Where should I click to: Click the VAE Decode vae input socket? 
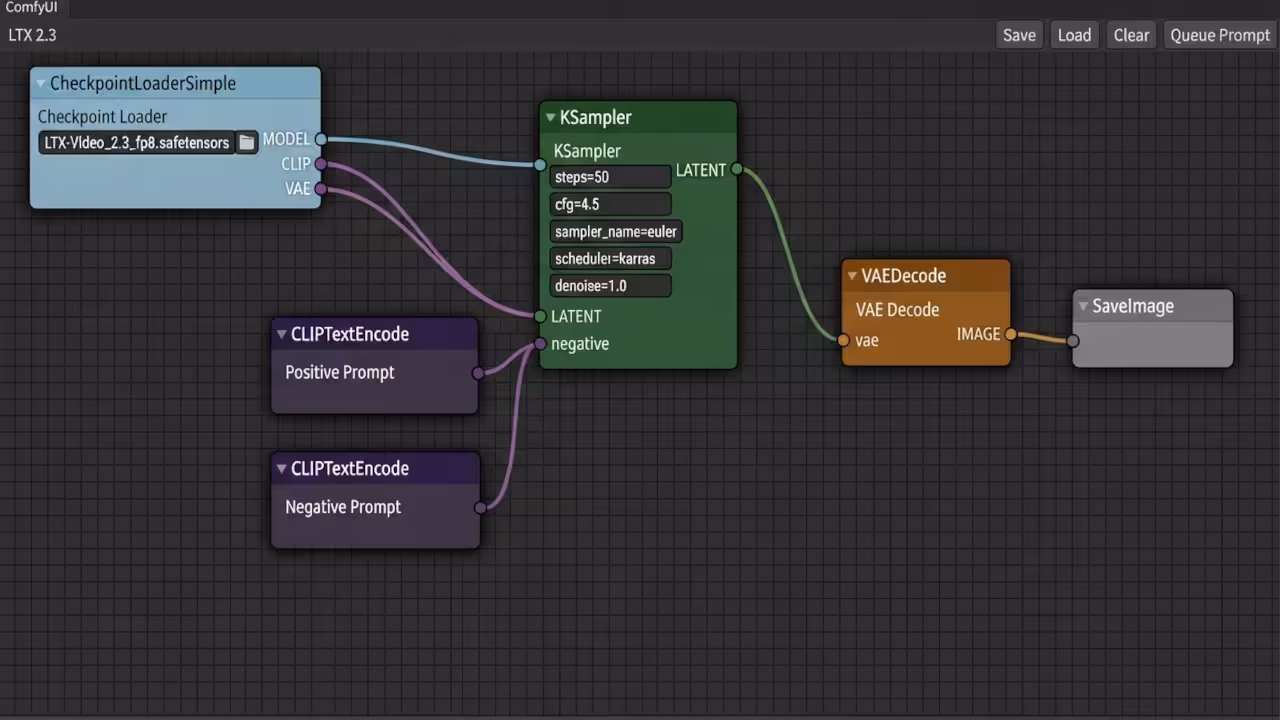[x=843, y=340]
